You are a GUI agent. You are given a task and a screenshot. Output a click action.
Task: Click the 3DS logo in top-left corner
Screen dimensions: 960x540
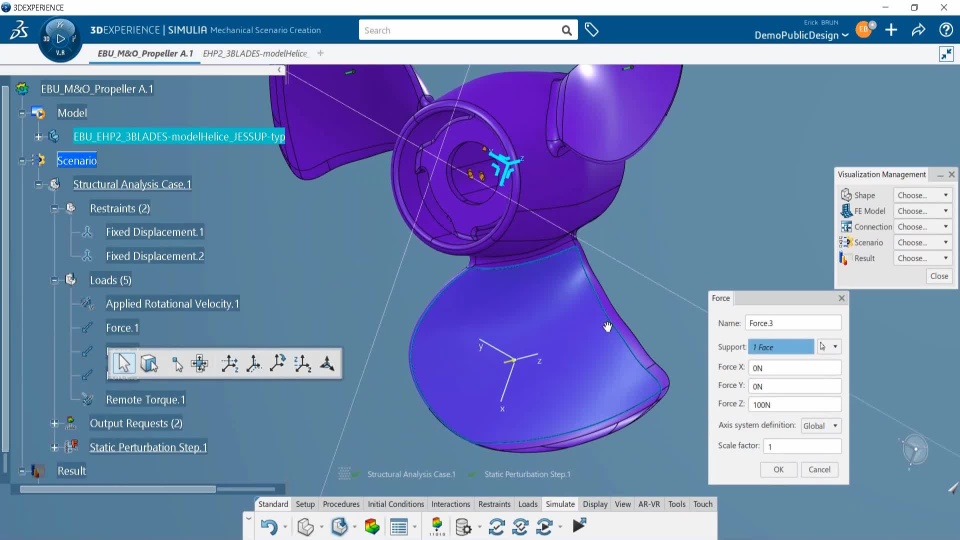point(19,29)
